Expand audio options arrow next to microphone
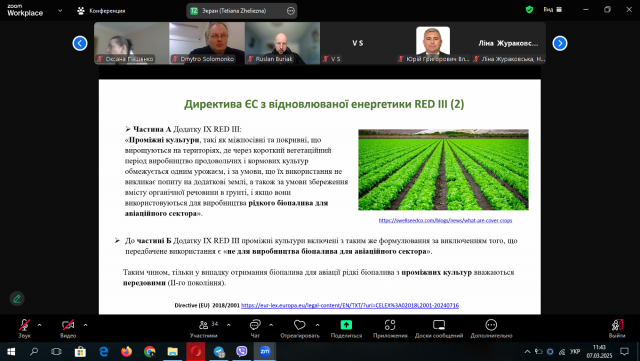The width and height of the screenshot is (640, 361). 40,325
